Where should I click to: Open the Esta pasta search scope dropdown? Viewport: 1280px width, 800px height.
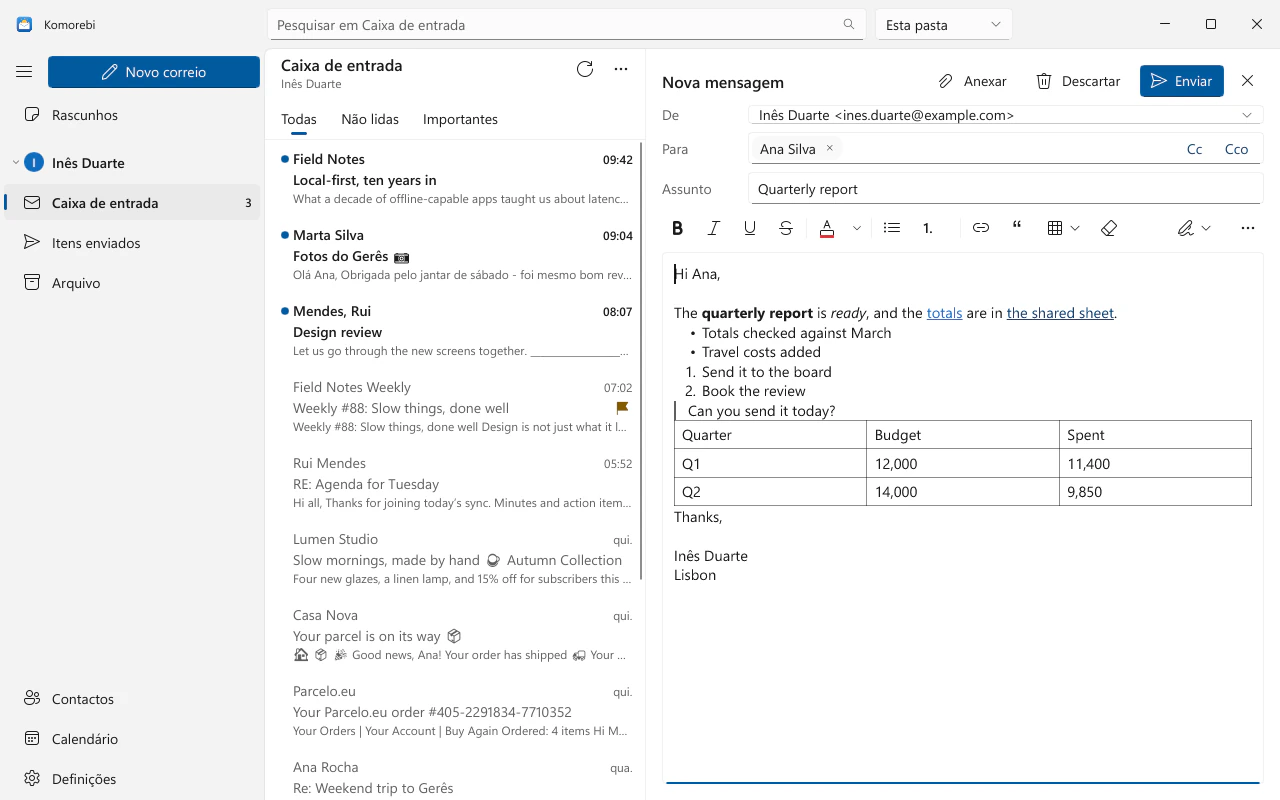click(x=944, y=25)
